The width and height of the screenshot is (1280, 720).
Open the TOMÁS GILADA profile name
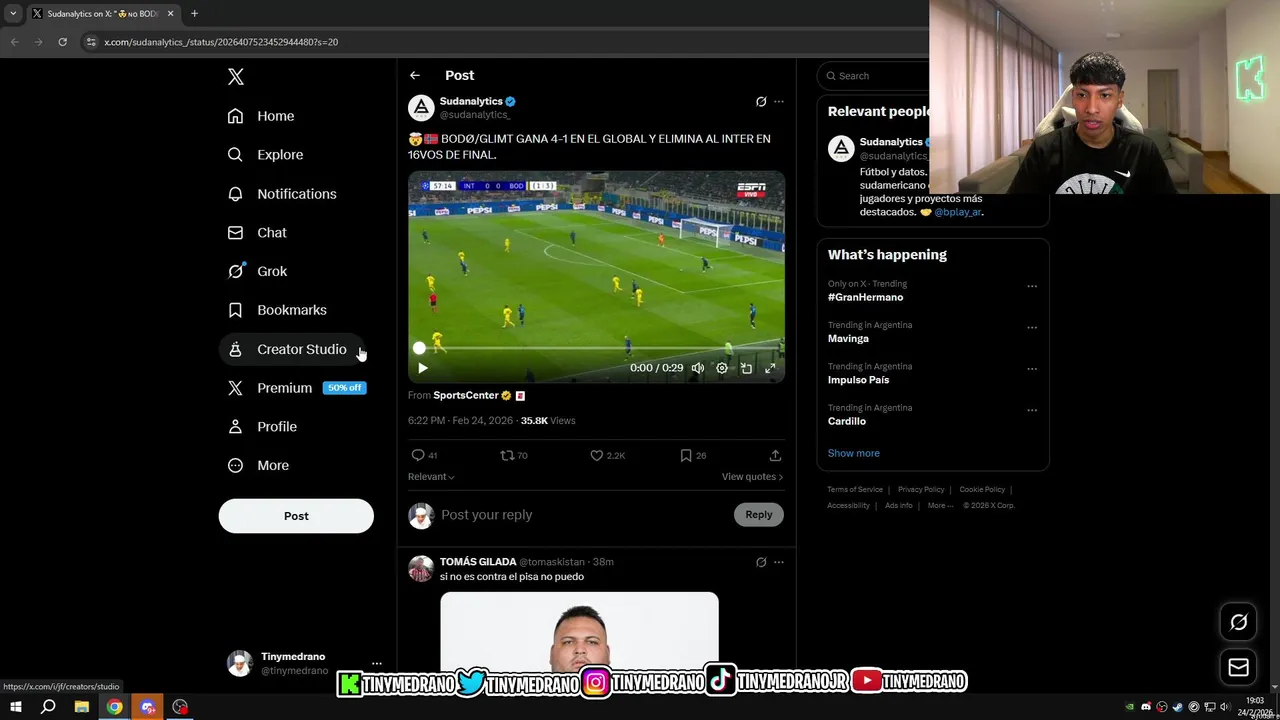click(478, 562)
